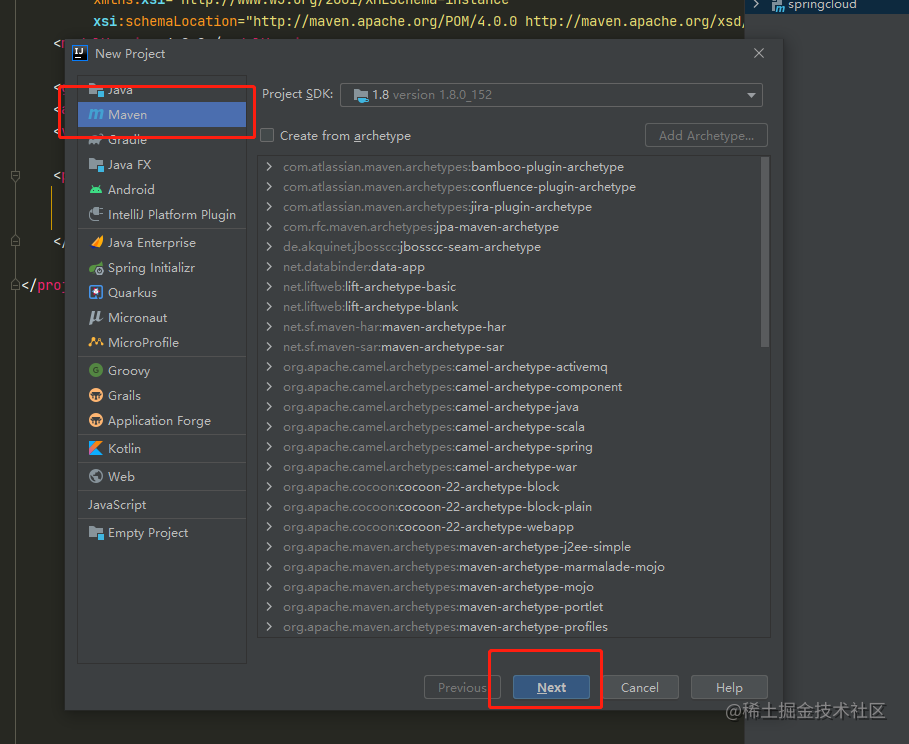Click the Next button
This screenshot has width=909, height=744.
(551, 687)
